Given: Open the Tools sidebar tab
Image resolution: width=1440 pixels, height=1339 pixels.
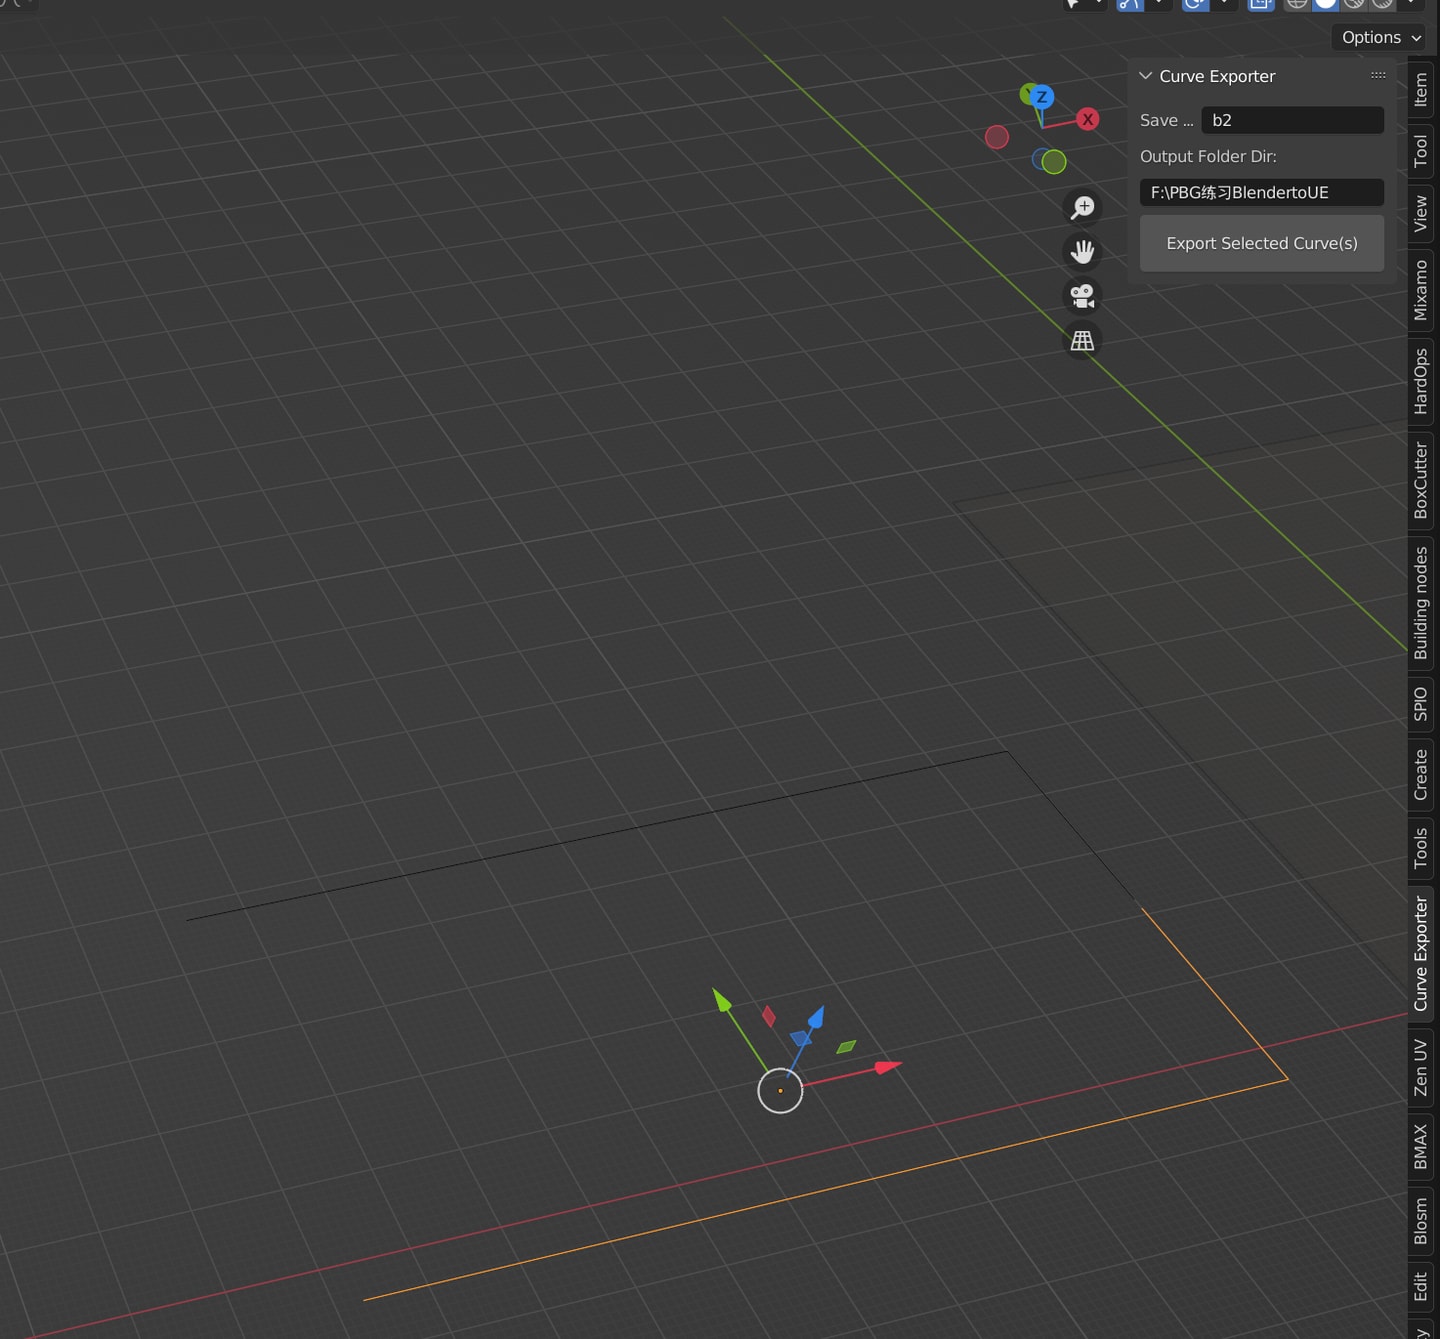Looking at the screenshot, I should pyautogui.click(x=1420, y=847).
